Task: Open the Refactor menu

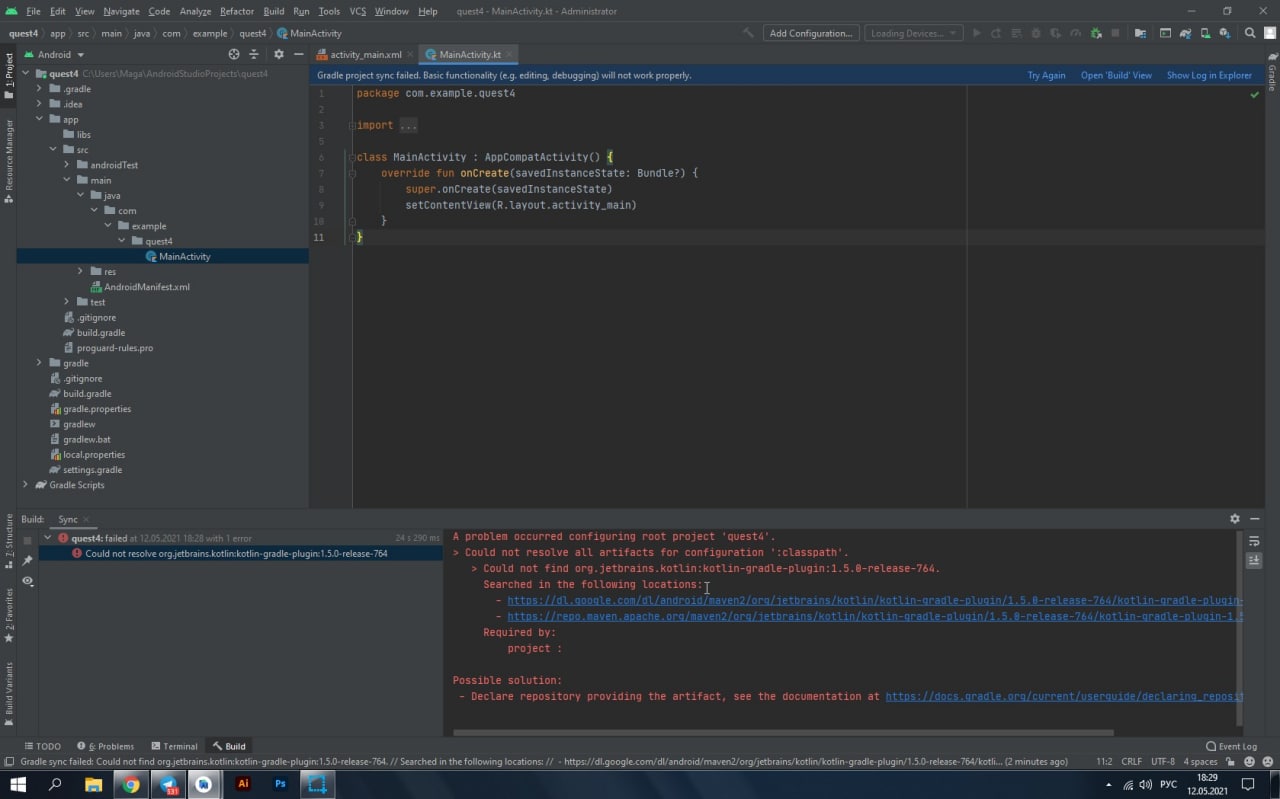Action: click(237, 11)
